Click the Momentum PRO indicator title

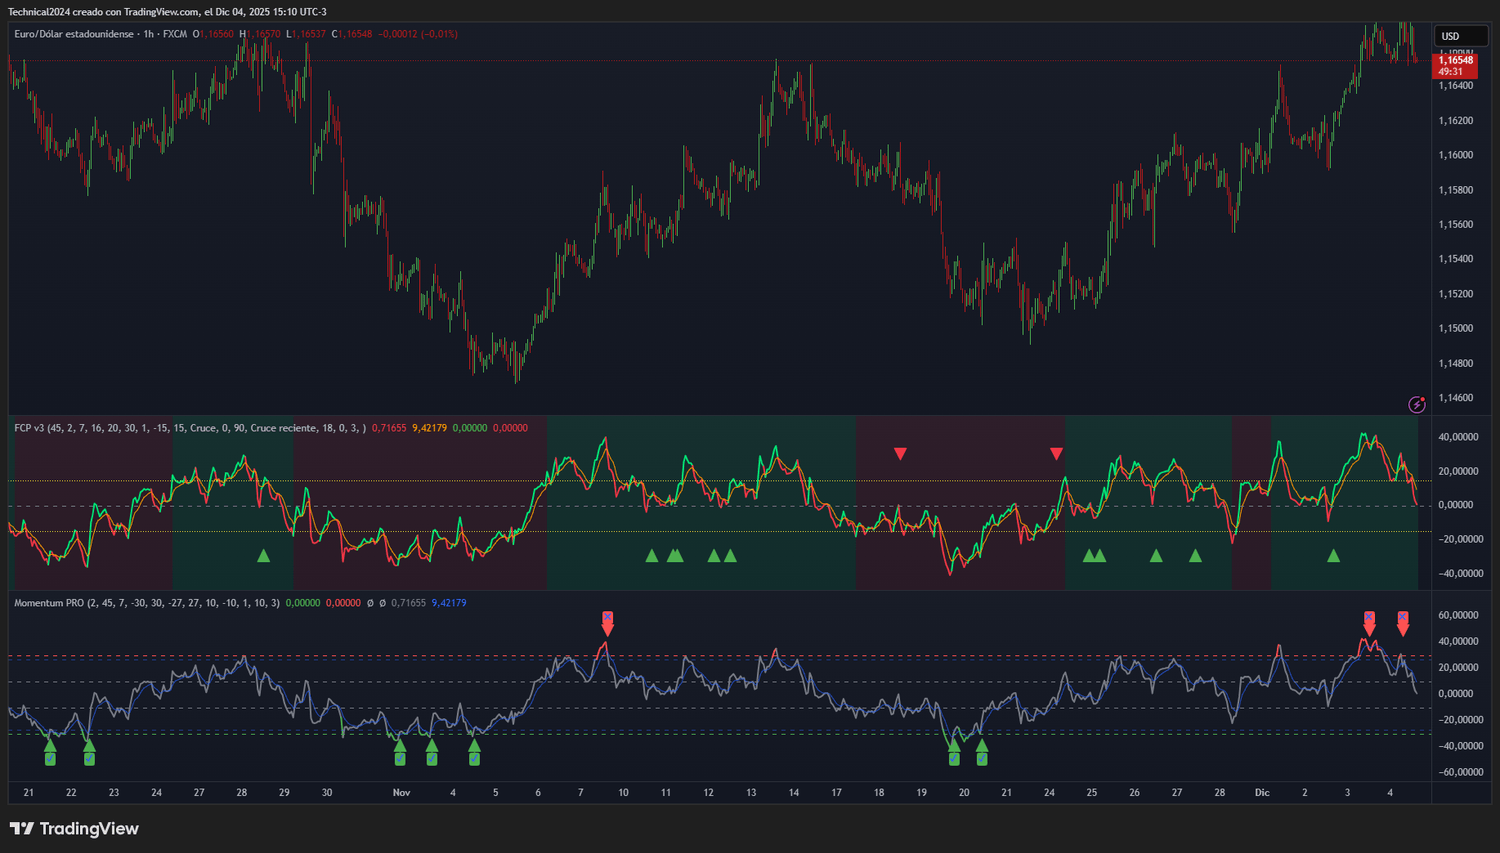49,603
